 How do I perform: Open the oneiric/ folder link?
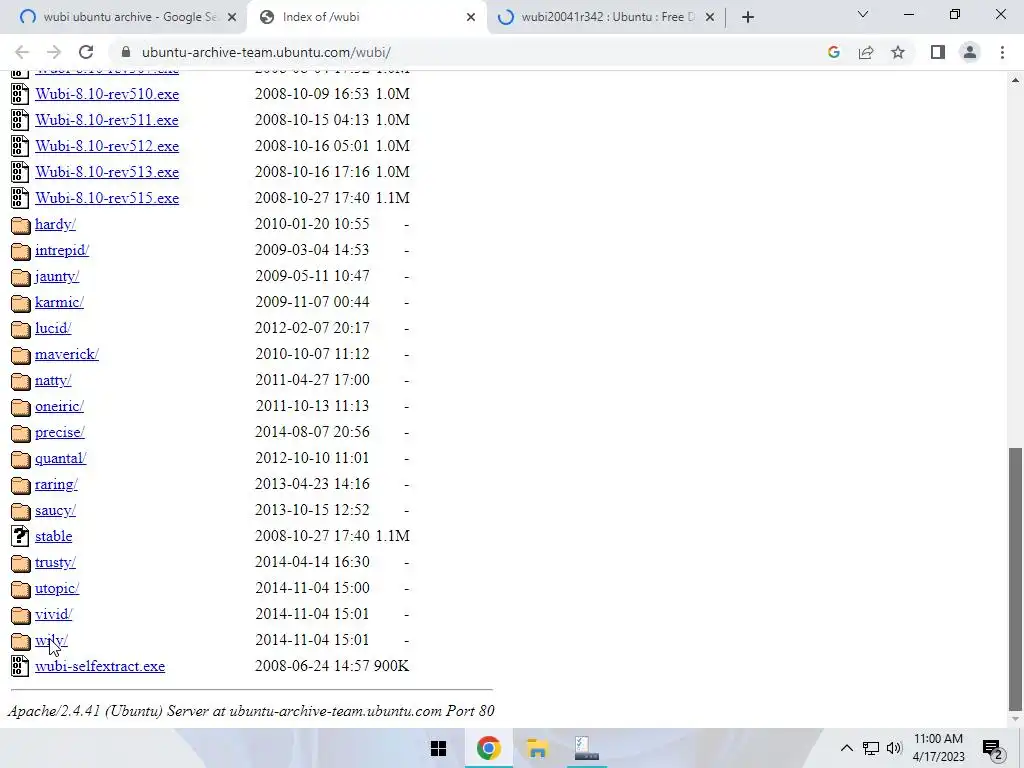click(59, 406)
